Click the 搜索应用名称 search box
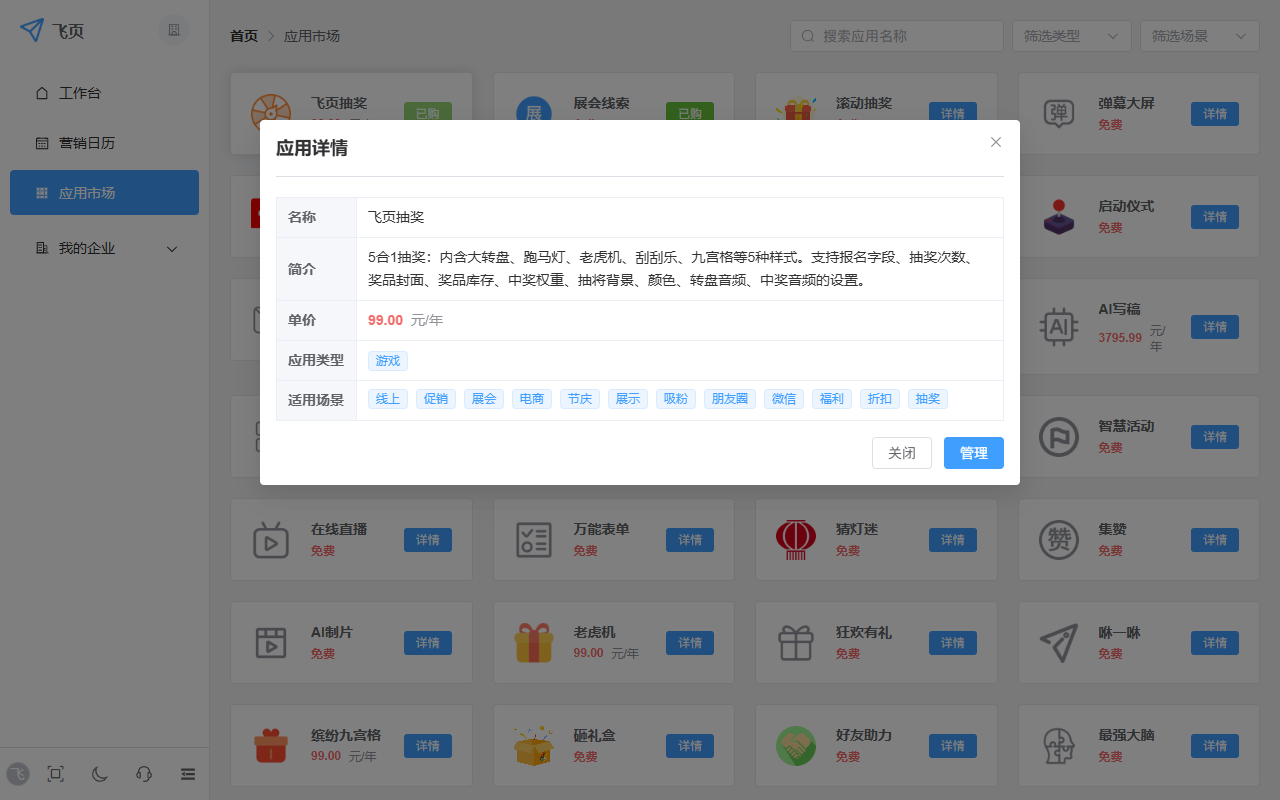1280x800 pixels. [x=896, y=35]
